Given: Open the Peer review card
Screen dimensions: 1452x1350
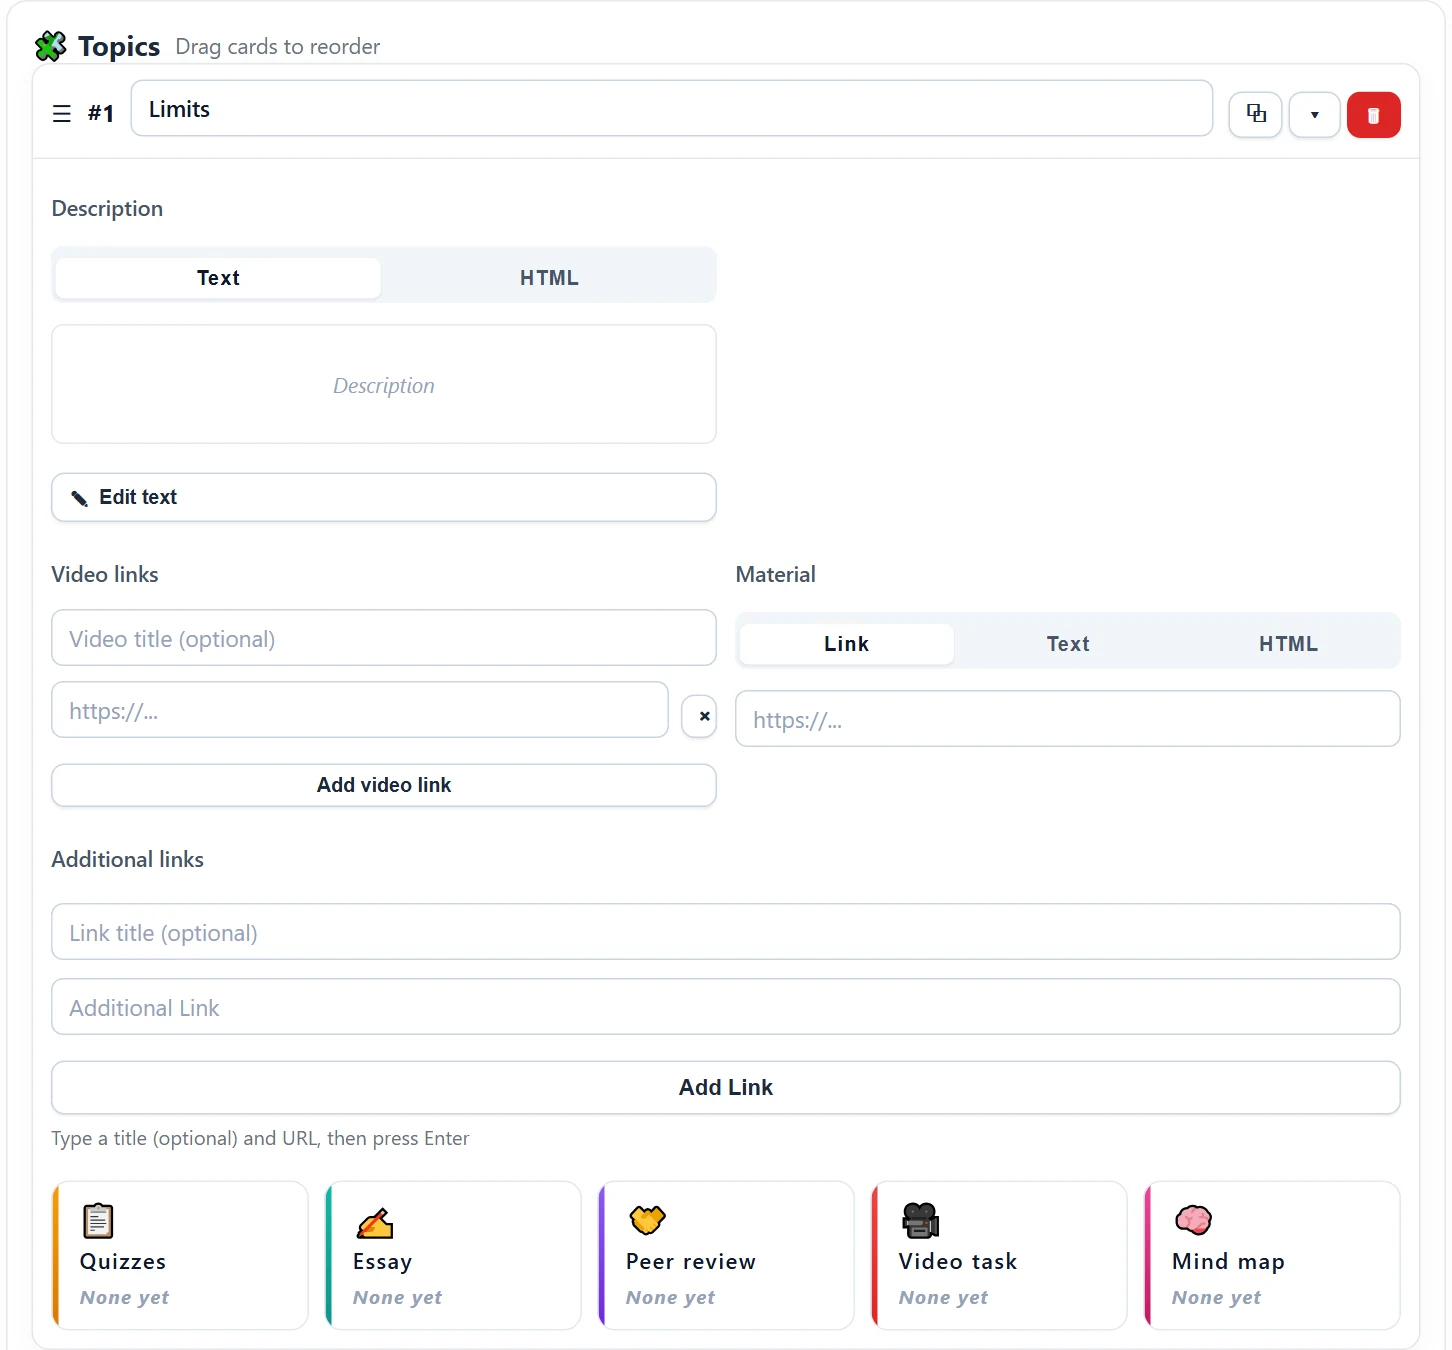Looking at the screenshot, I should [x=726, y=1255].
